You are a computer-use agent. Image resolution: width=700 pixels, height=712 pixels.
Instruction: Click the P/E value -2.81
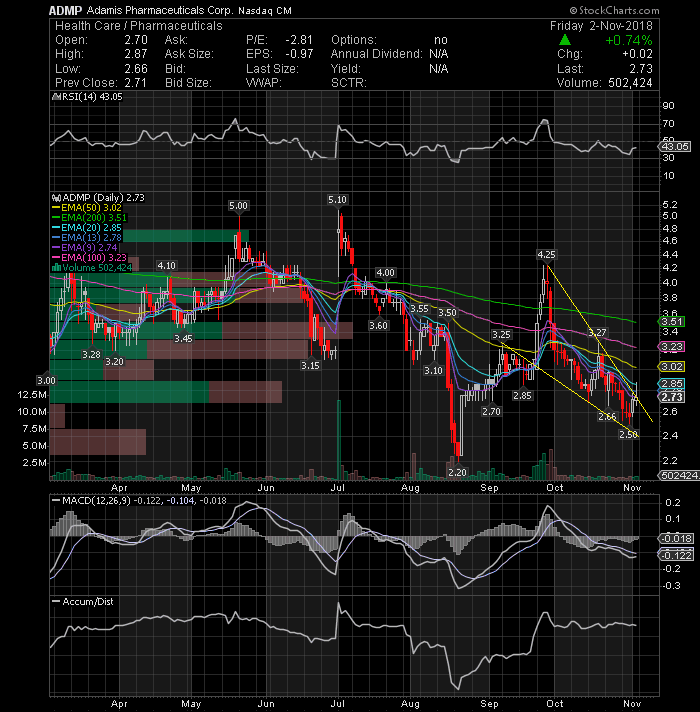pyautogui.click(x=299, y=40)
